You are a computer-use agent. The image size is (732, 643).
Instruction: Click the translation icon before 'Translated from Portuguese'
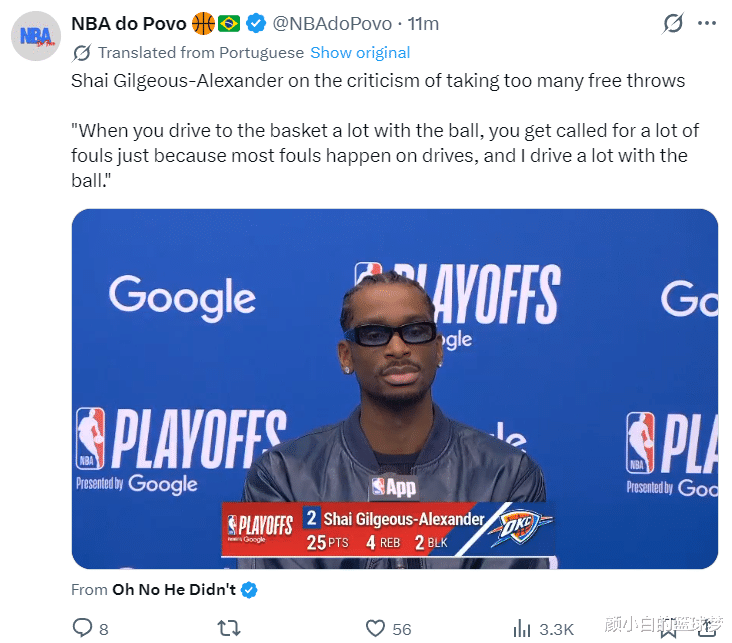82,52
